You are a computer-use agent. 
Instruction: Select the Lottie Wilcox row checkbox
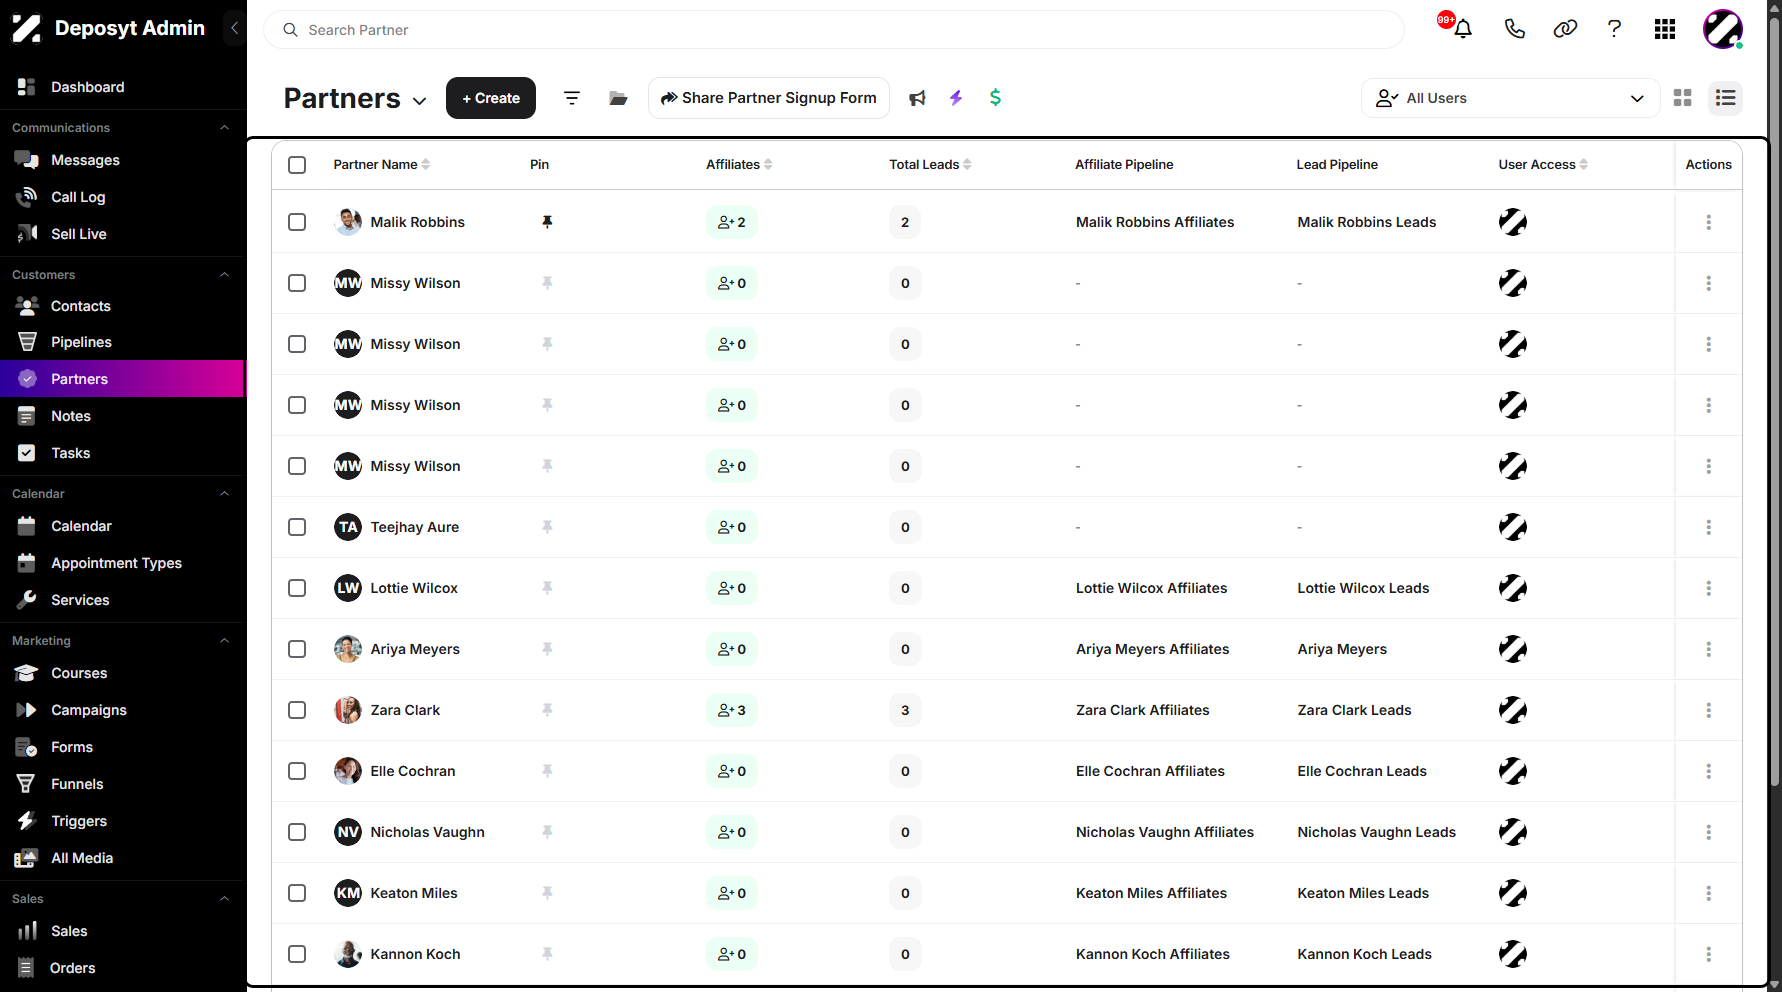click(x=297, y=588)
